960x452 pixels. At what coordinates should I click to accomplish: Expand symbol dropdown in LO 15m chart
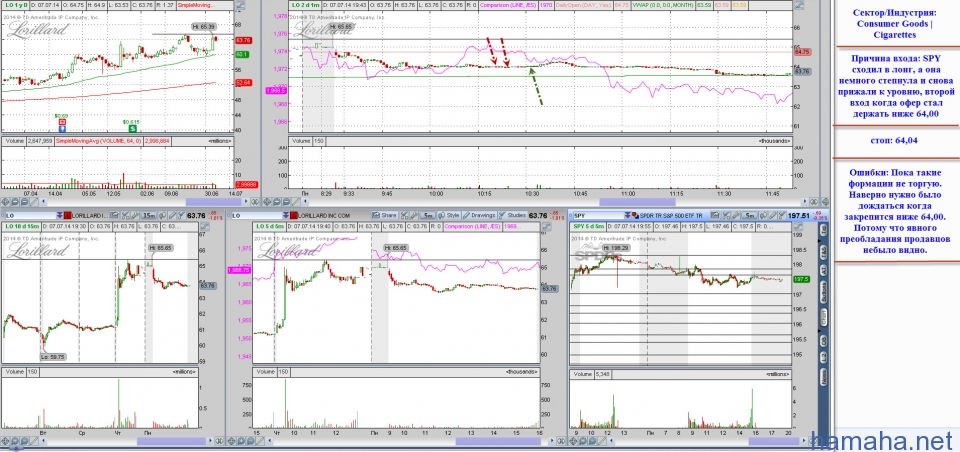click(x=59, y=215)
